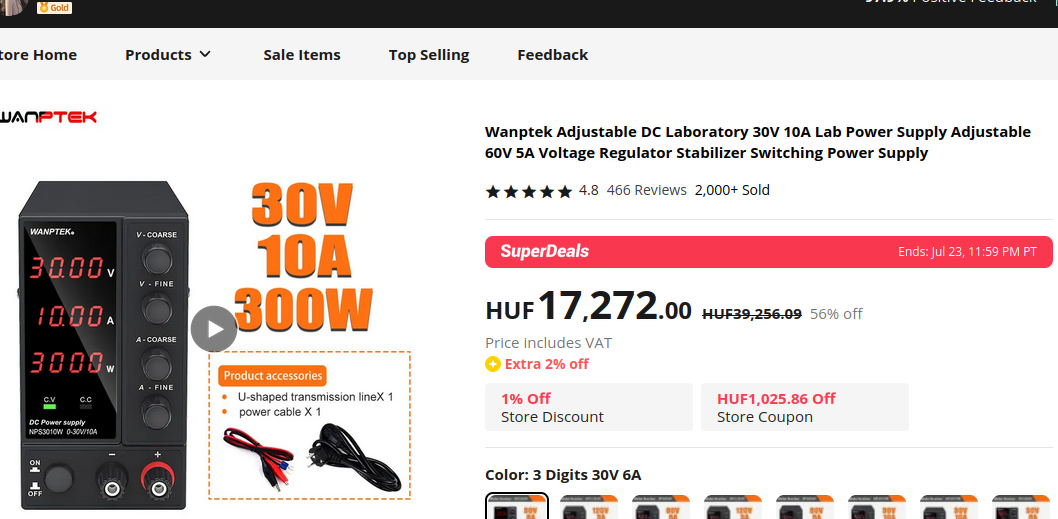Select the fifth color variant thumbnail
The height and width of the screenshot is (519, 1058).
click(x=805, y=507)
